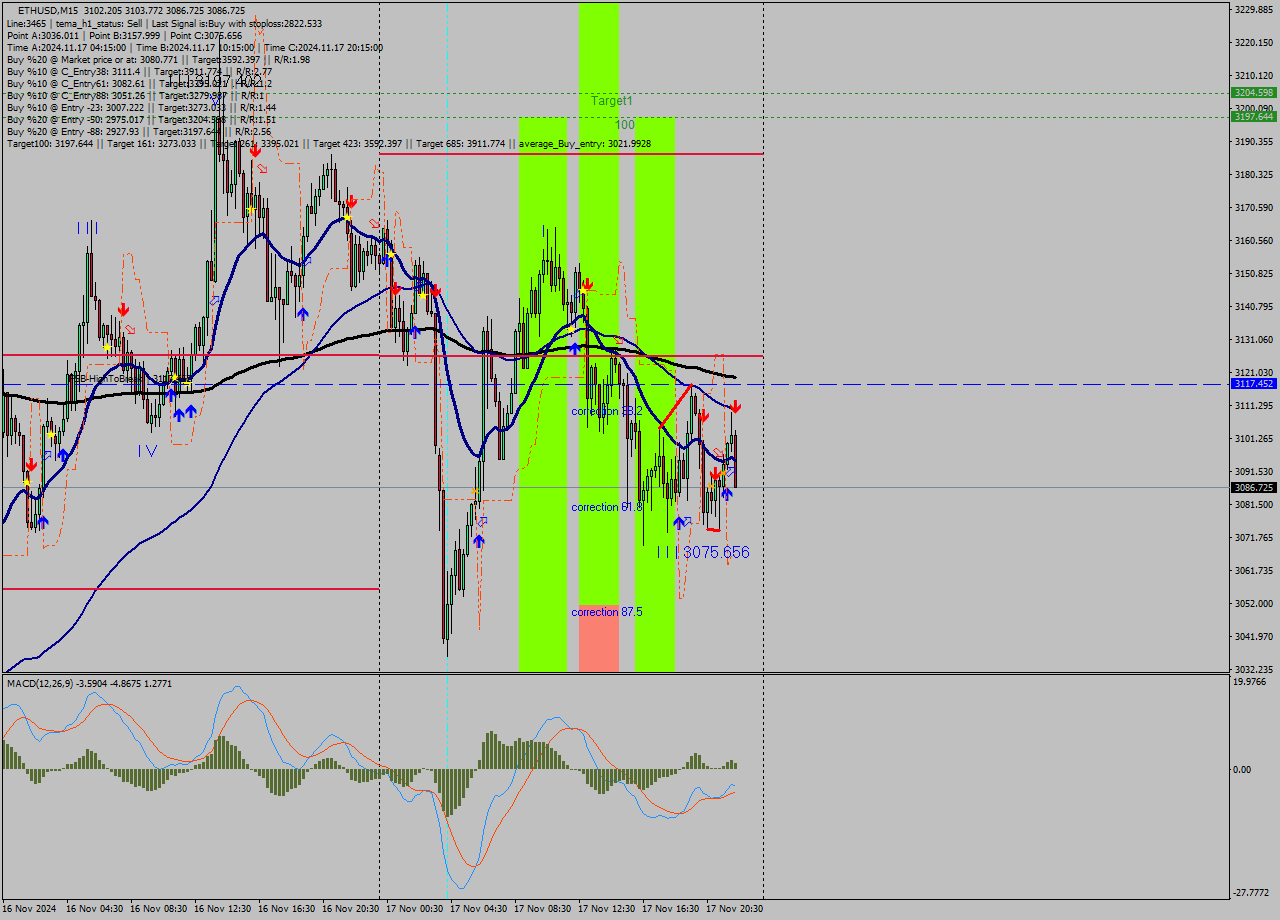Click the 19.9766 MACD scale value
The height and width of the screenshot is (920, 1280).
point(1251,682)
